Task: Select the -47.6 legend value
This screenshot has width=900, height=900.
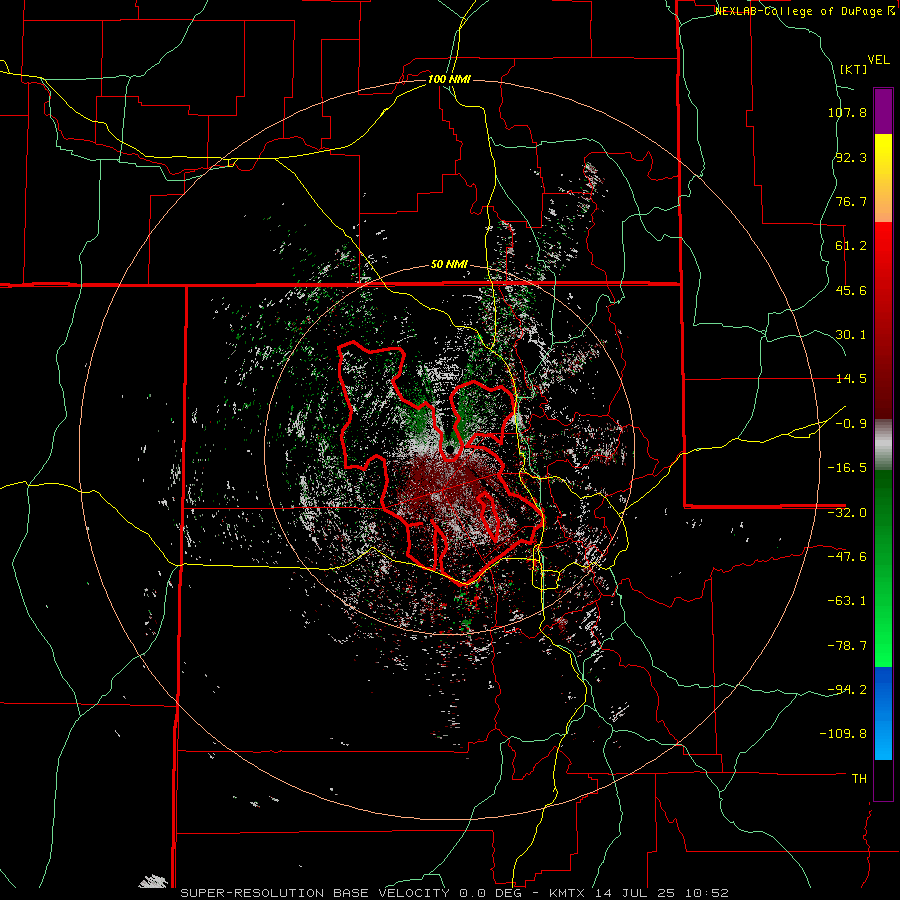Action: tap(847, 557)
